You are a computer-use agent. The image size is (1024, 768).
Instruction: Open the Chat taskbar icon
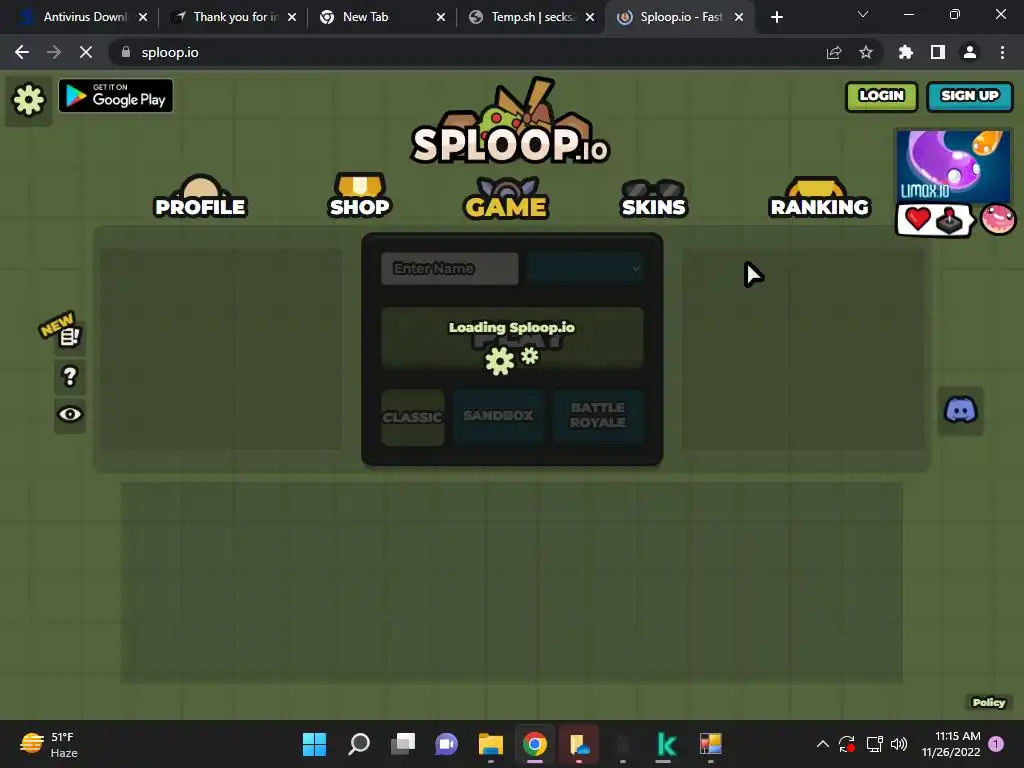point(447,744)
